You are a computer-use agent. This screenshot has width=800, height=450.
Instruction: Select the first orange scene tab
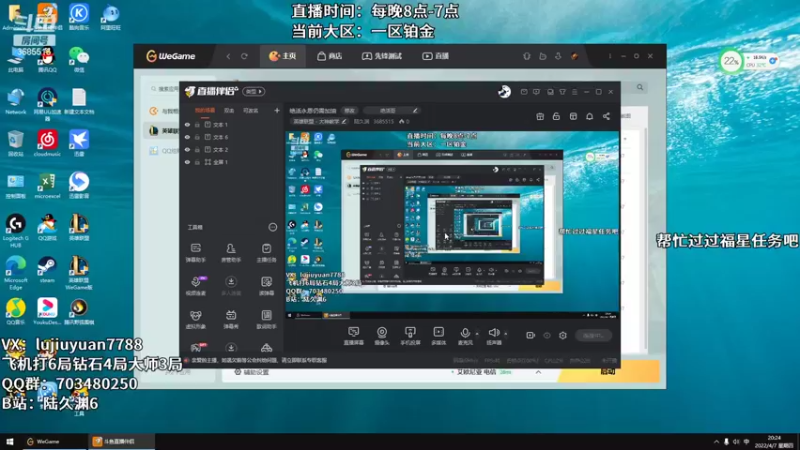point(205,111)
